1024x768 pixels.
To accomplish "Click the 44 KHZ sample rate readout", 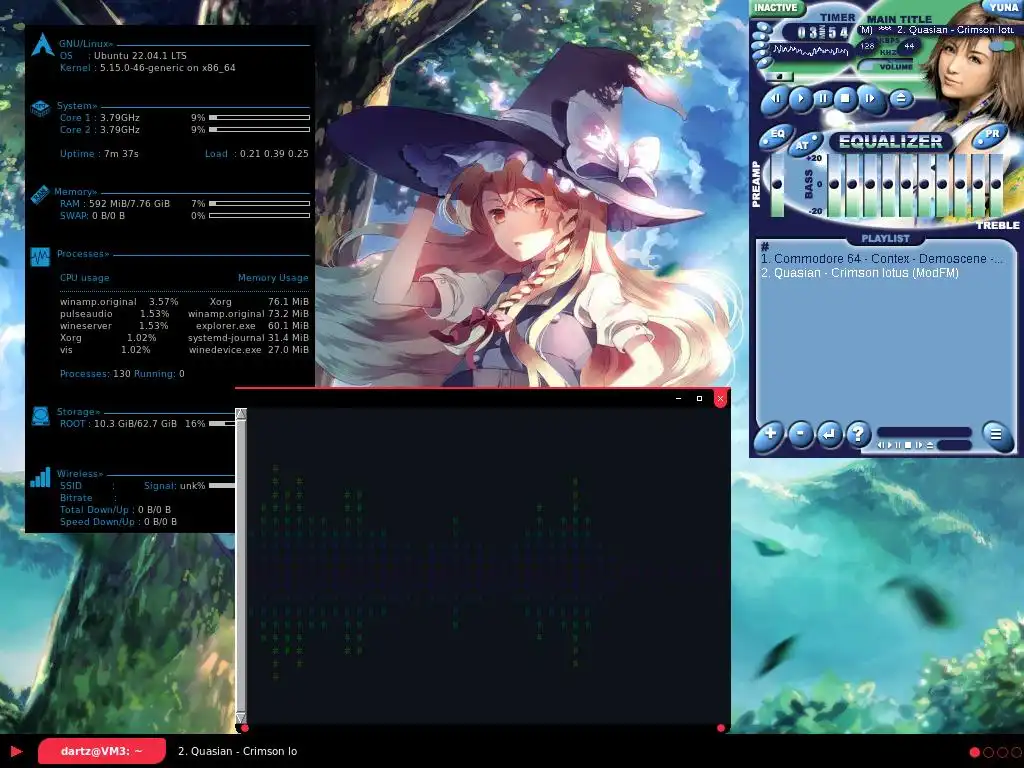I will coord(909,46).
